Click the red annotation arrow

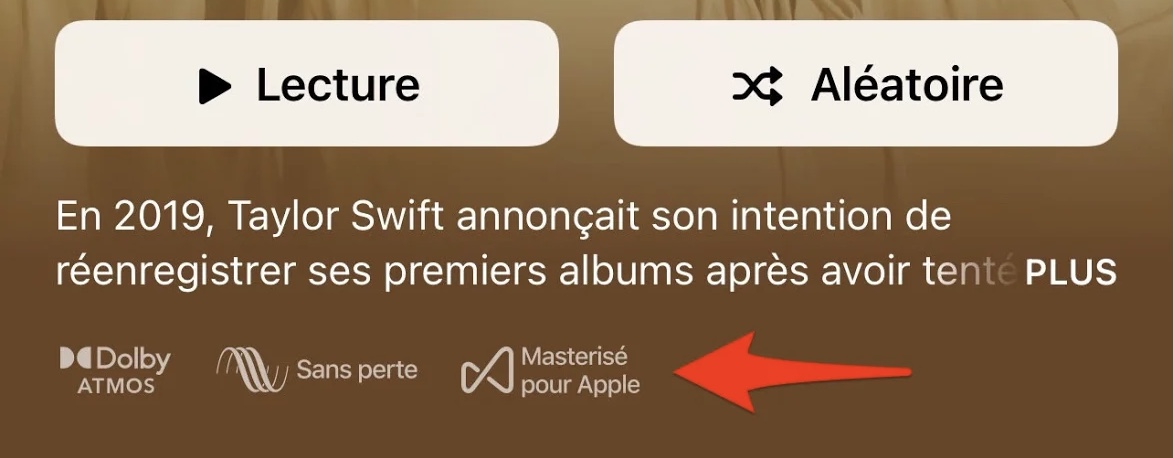(x=792, y=372)
